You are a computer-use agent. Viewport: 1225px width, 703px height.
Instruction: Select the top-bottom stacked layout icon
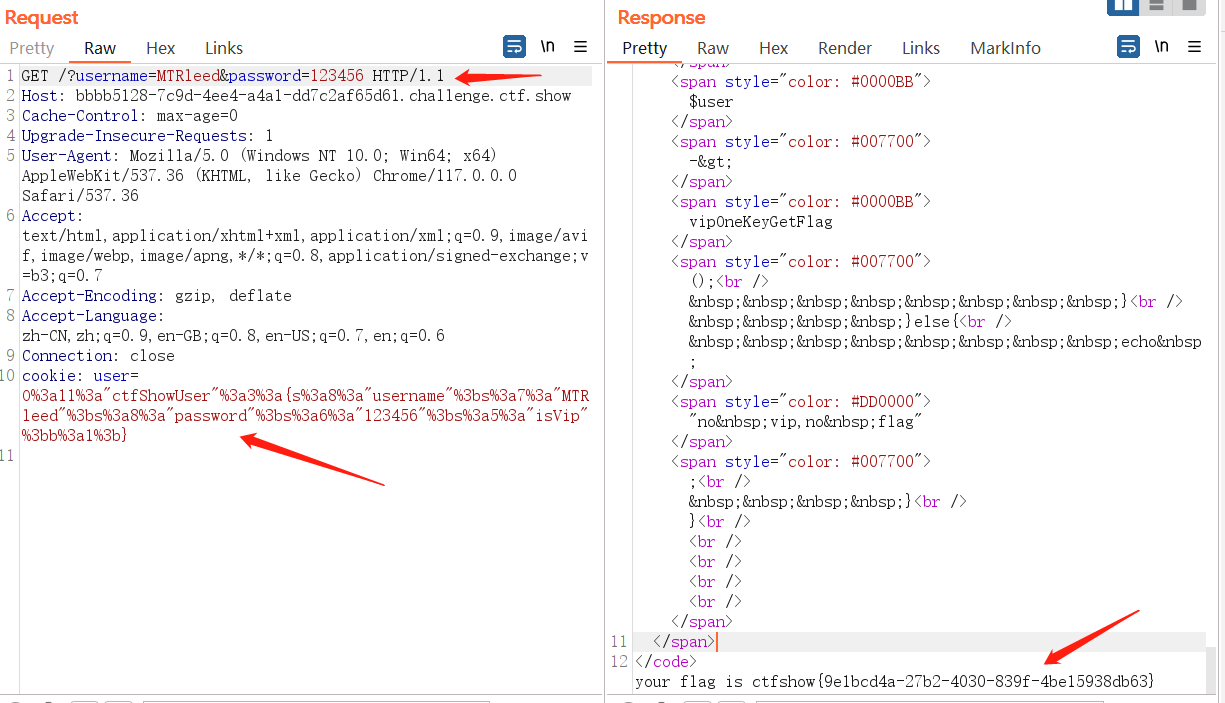coord(1156,6)
